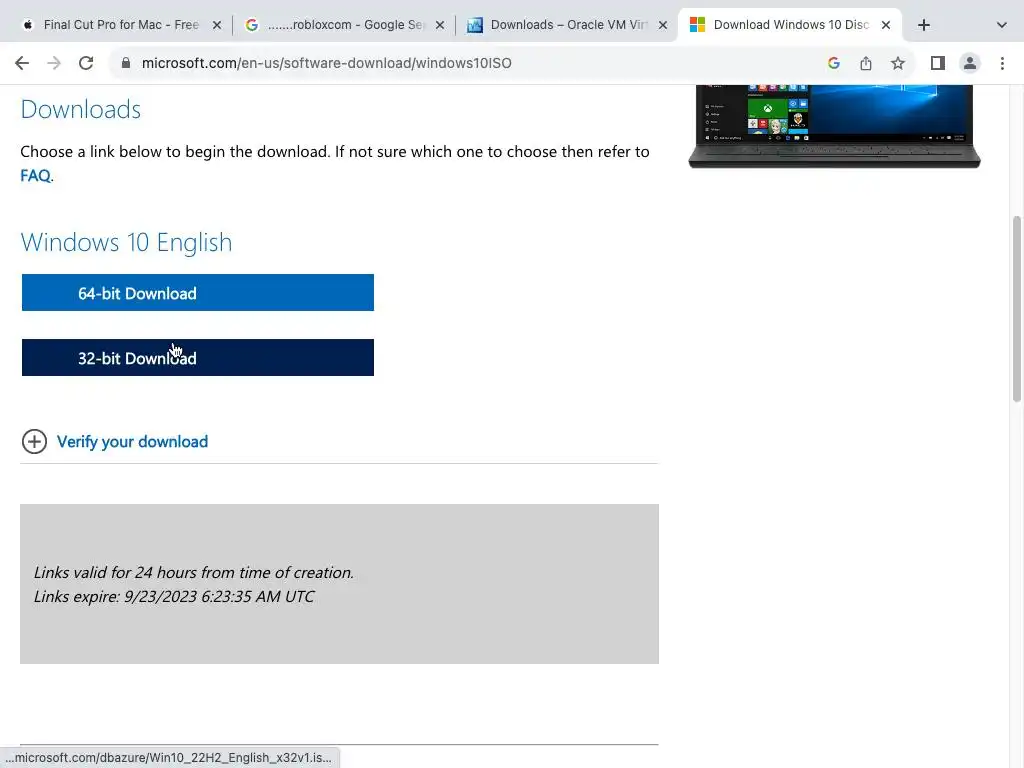Switch to the robloxcom Google Search tab
The width and height of the screenshot is (1024, 768).
[x=345, y=25]
